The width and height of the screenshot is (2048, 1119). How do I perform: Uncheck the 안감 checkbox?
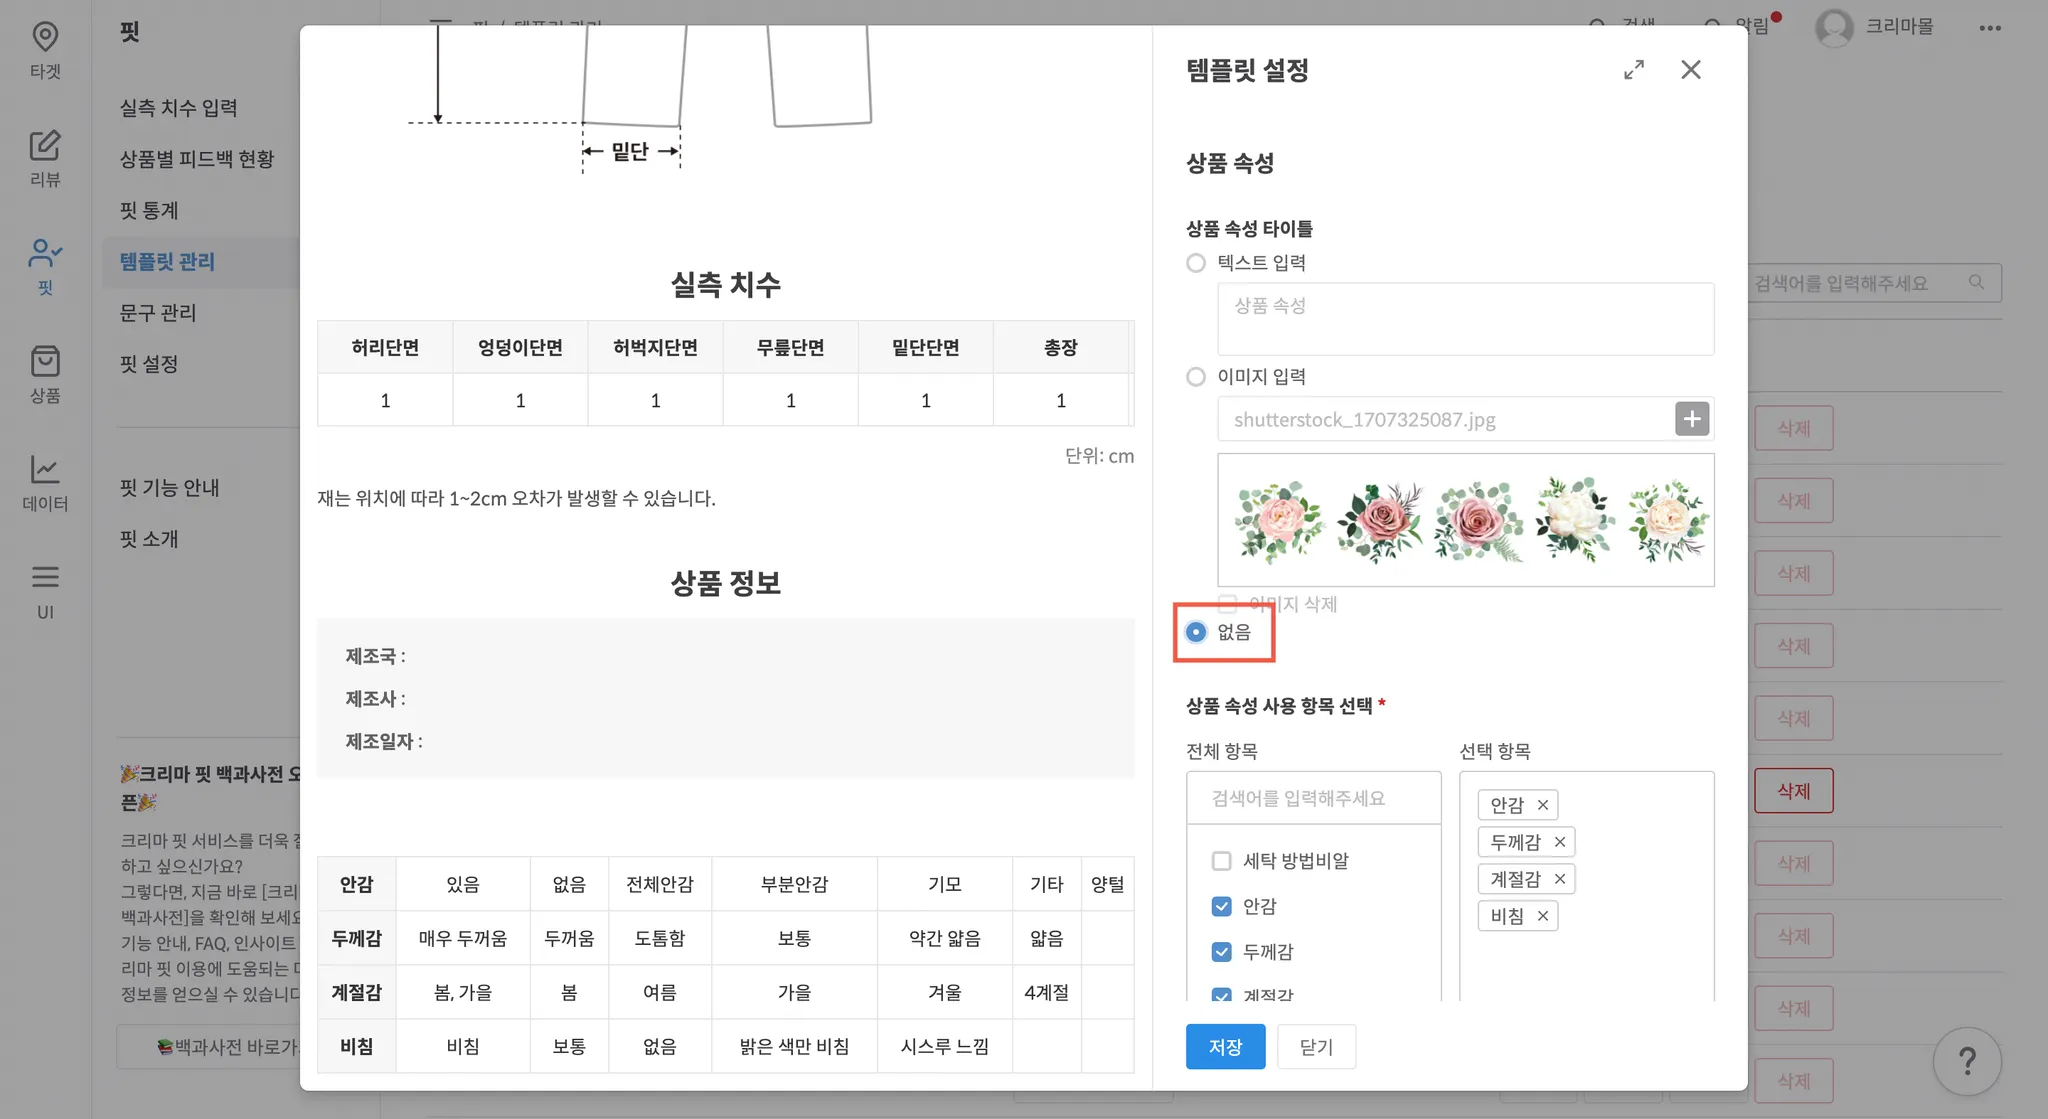1221,906
